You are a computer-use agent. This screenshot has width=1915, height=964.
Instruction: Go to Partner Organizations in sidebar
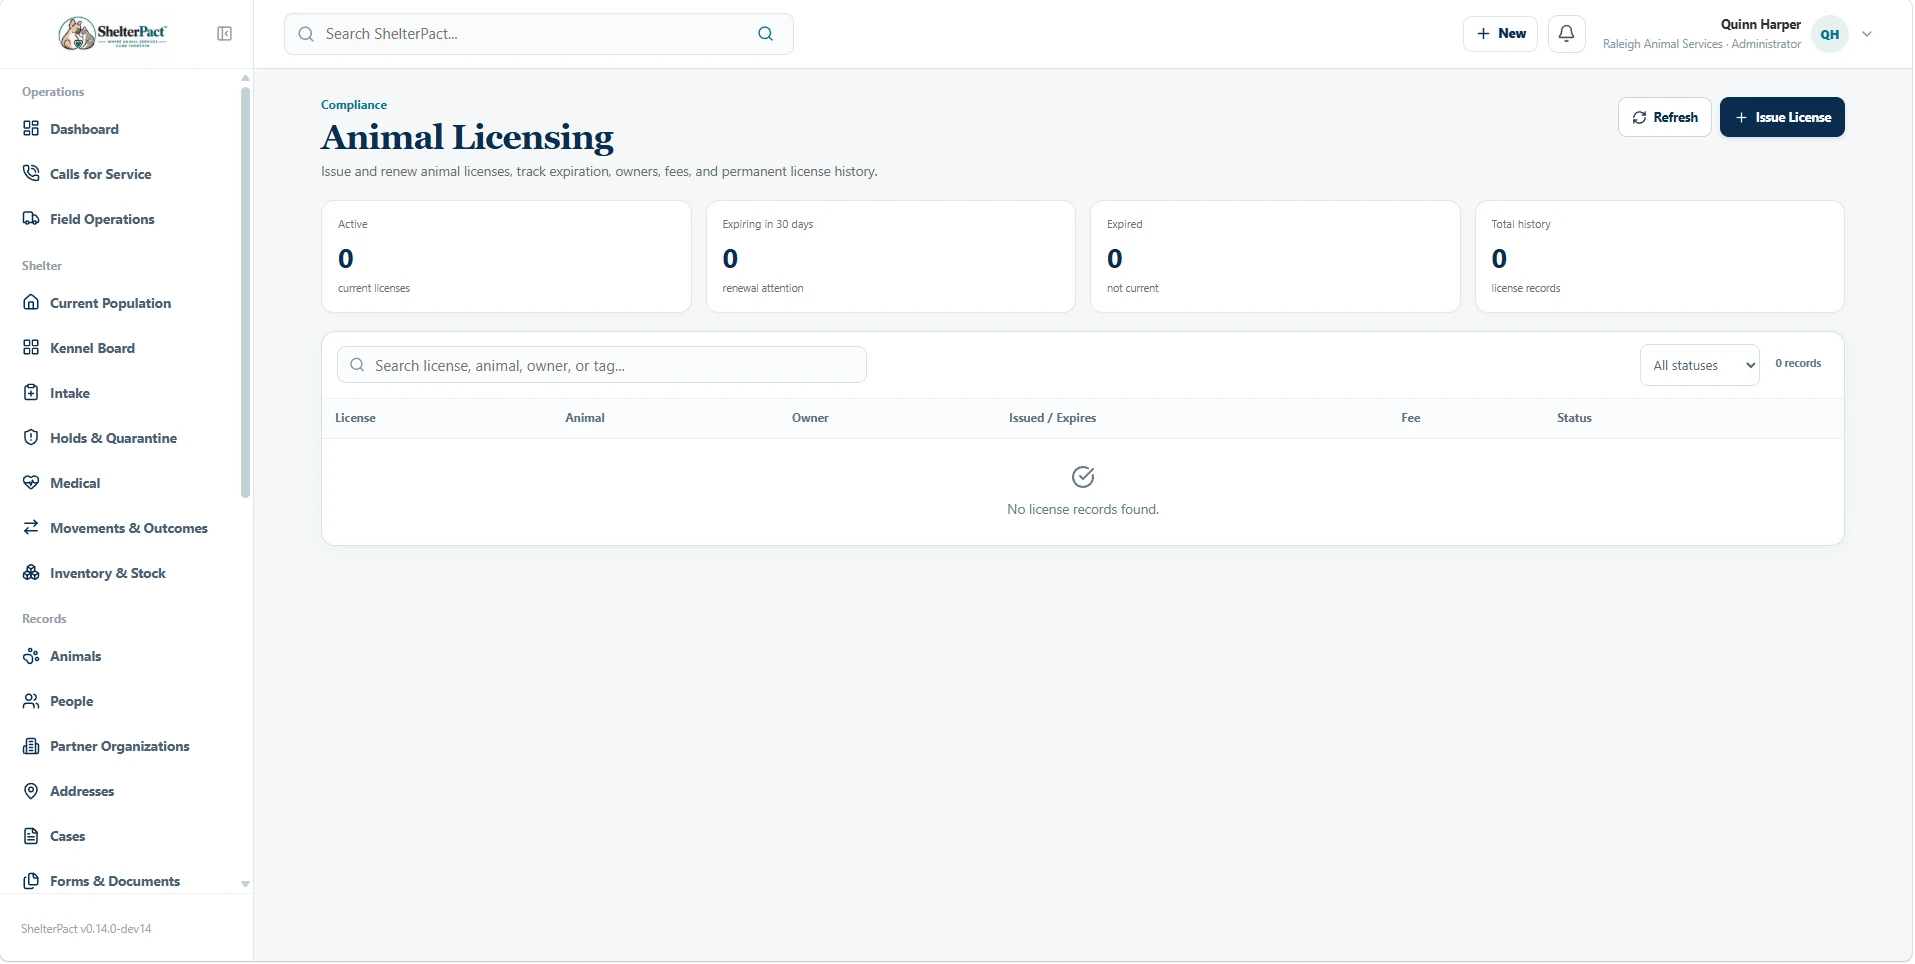point(120,746)
